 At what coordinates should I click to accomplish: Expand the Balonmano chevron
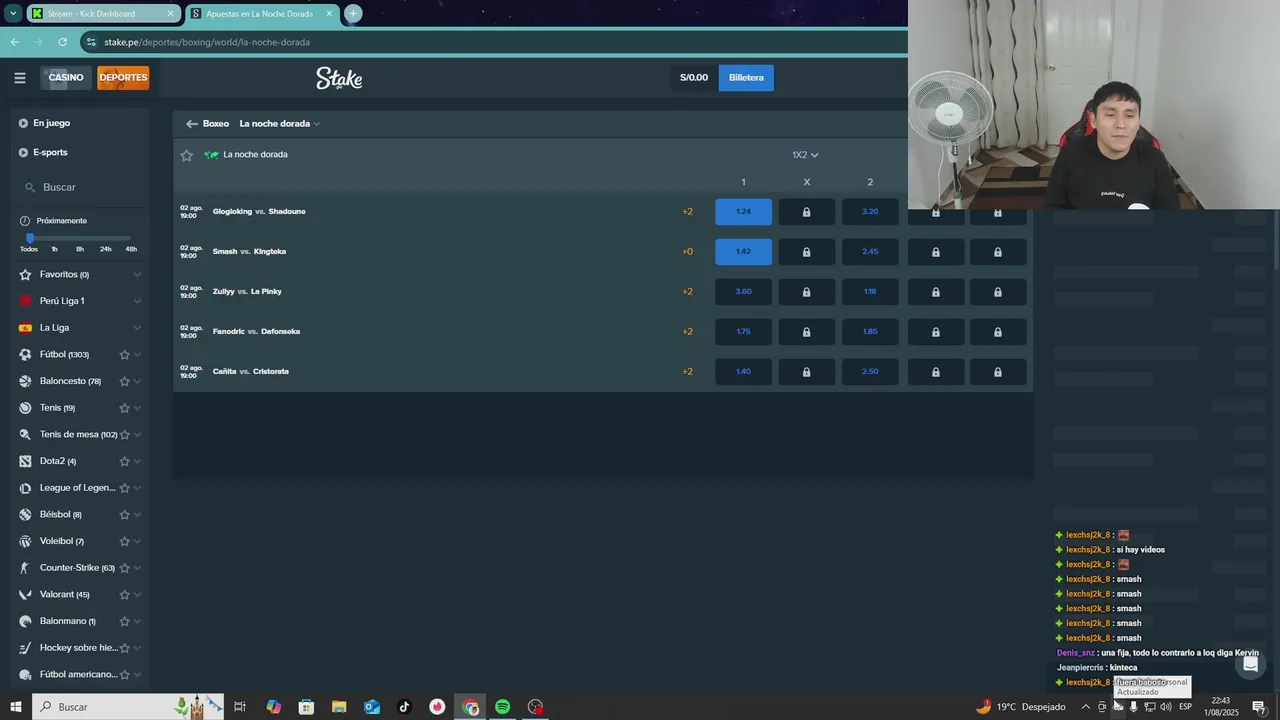[x=137, y=621]
